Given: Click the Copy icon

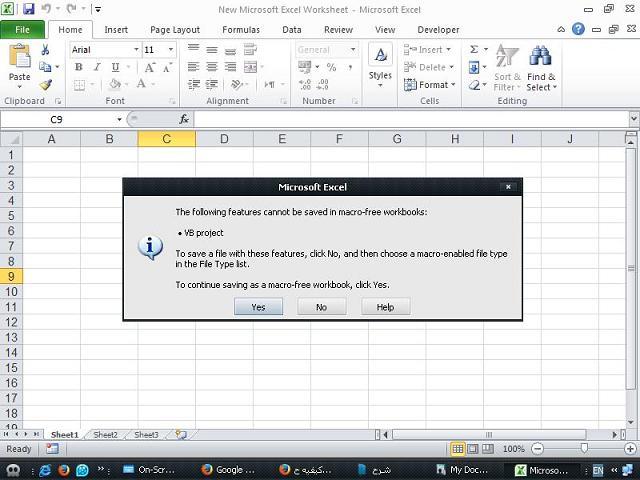Looking at the screenshot, I should coord(45,67).
